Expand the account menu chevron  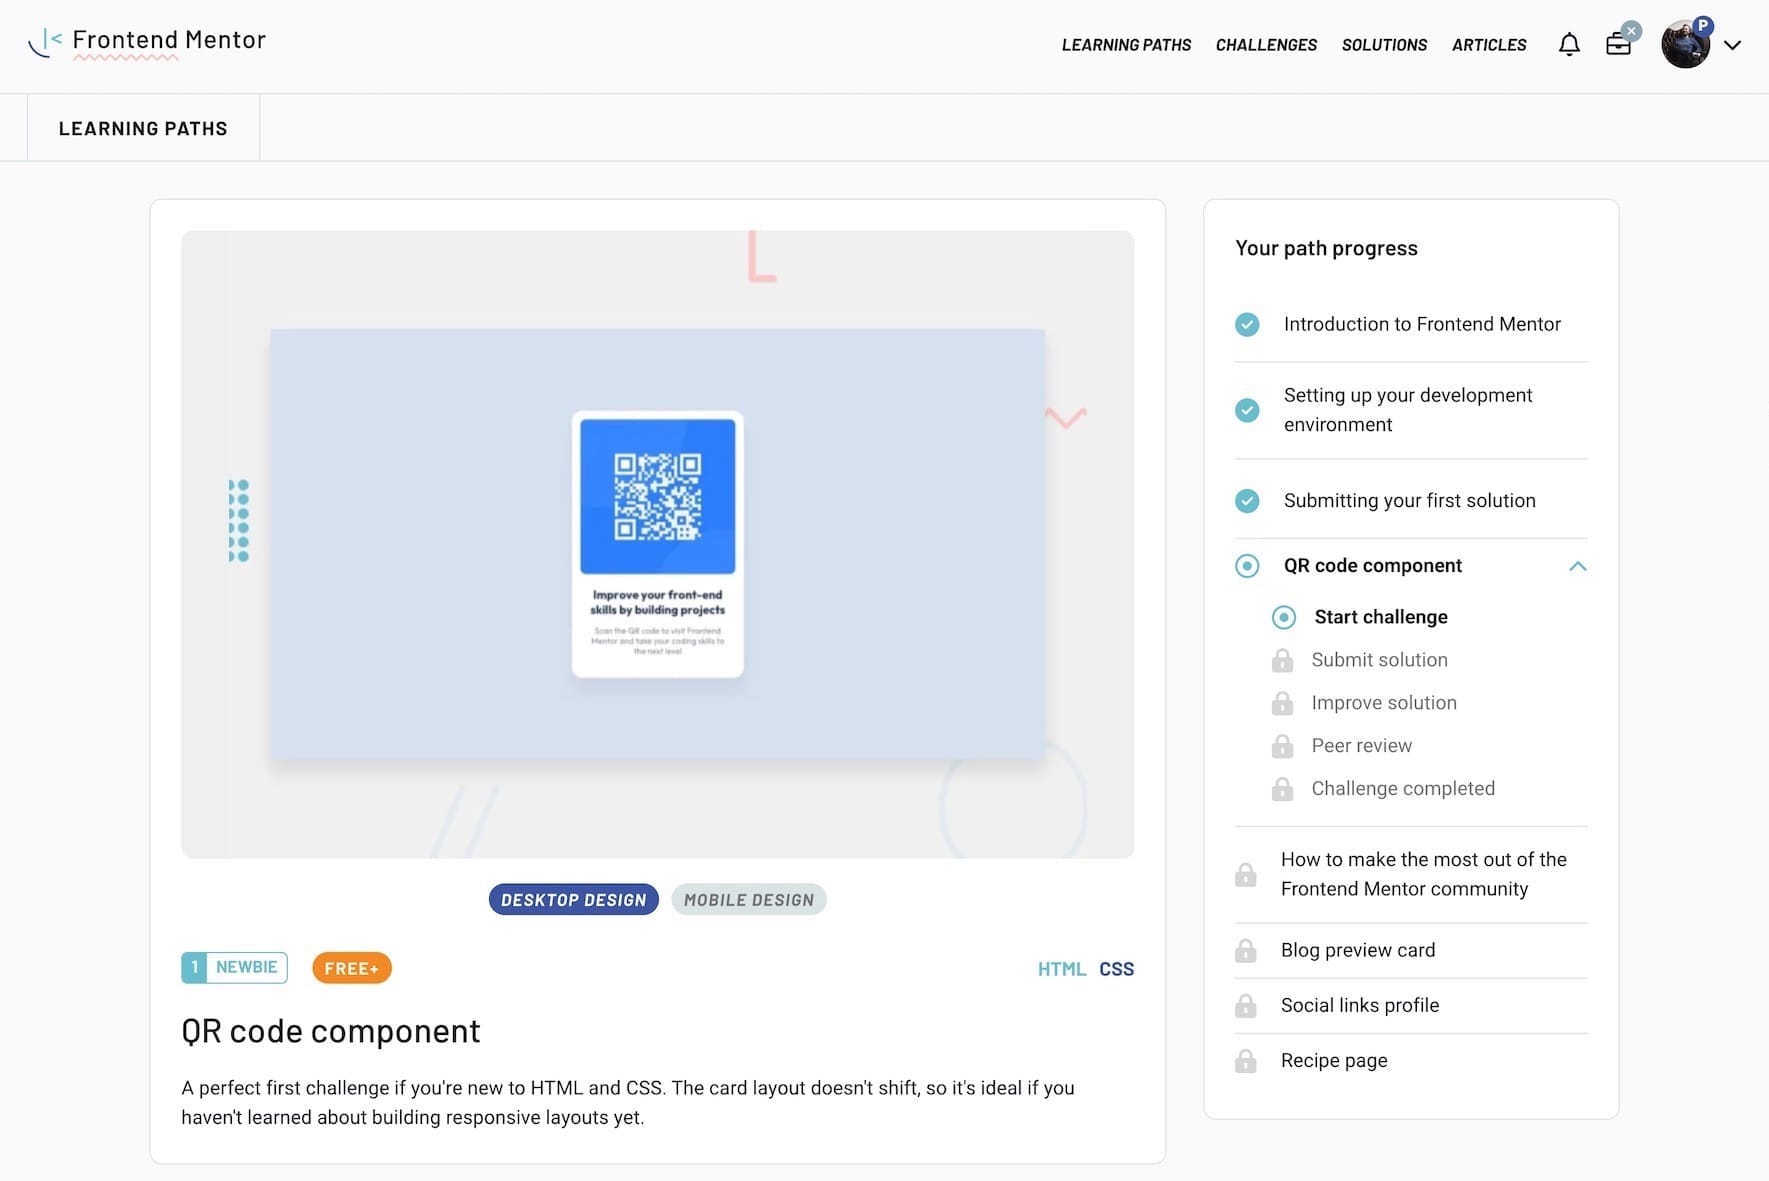tap(1733, 45)
